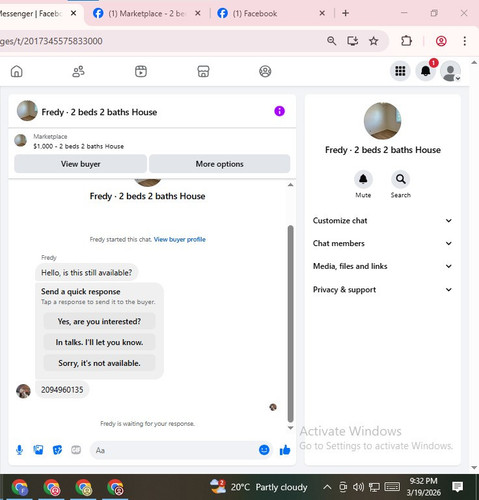Go to Facebook Home icon
This screenshot has width=479, height=500.
(17, 71)
